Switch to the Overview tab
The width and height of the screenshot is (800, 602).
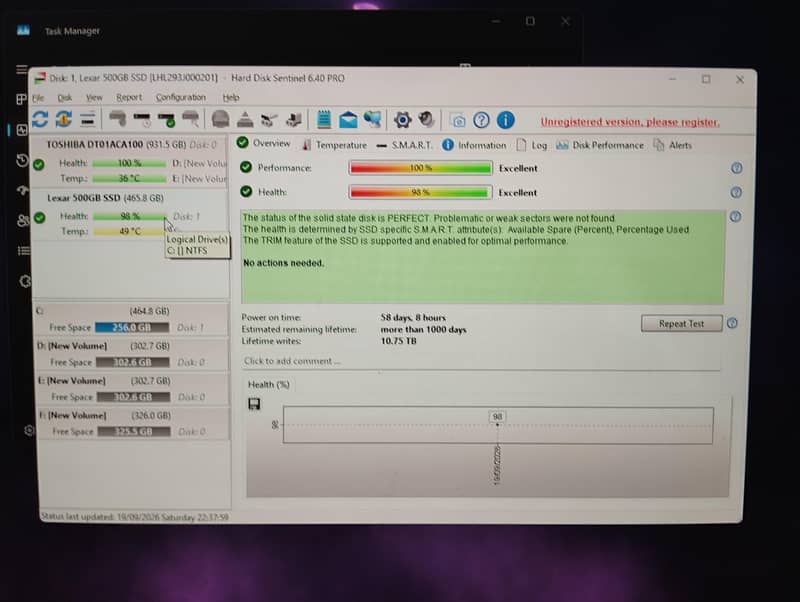tap(264, 143)
